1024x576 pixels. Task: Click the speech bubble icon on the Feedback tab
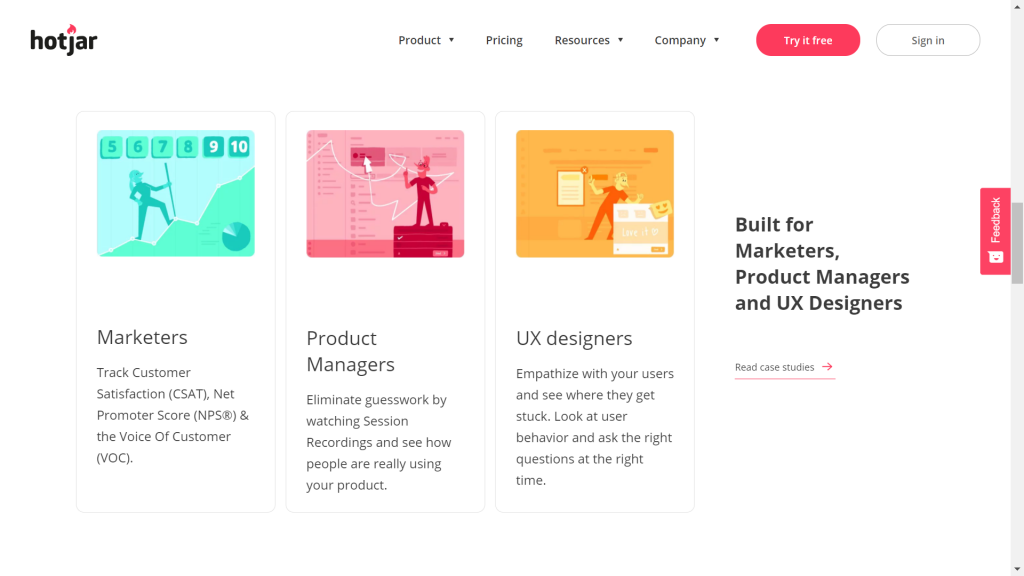995,257
